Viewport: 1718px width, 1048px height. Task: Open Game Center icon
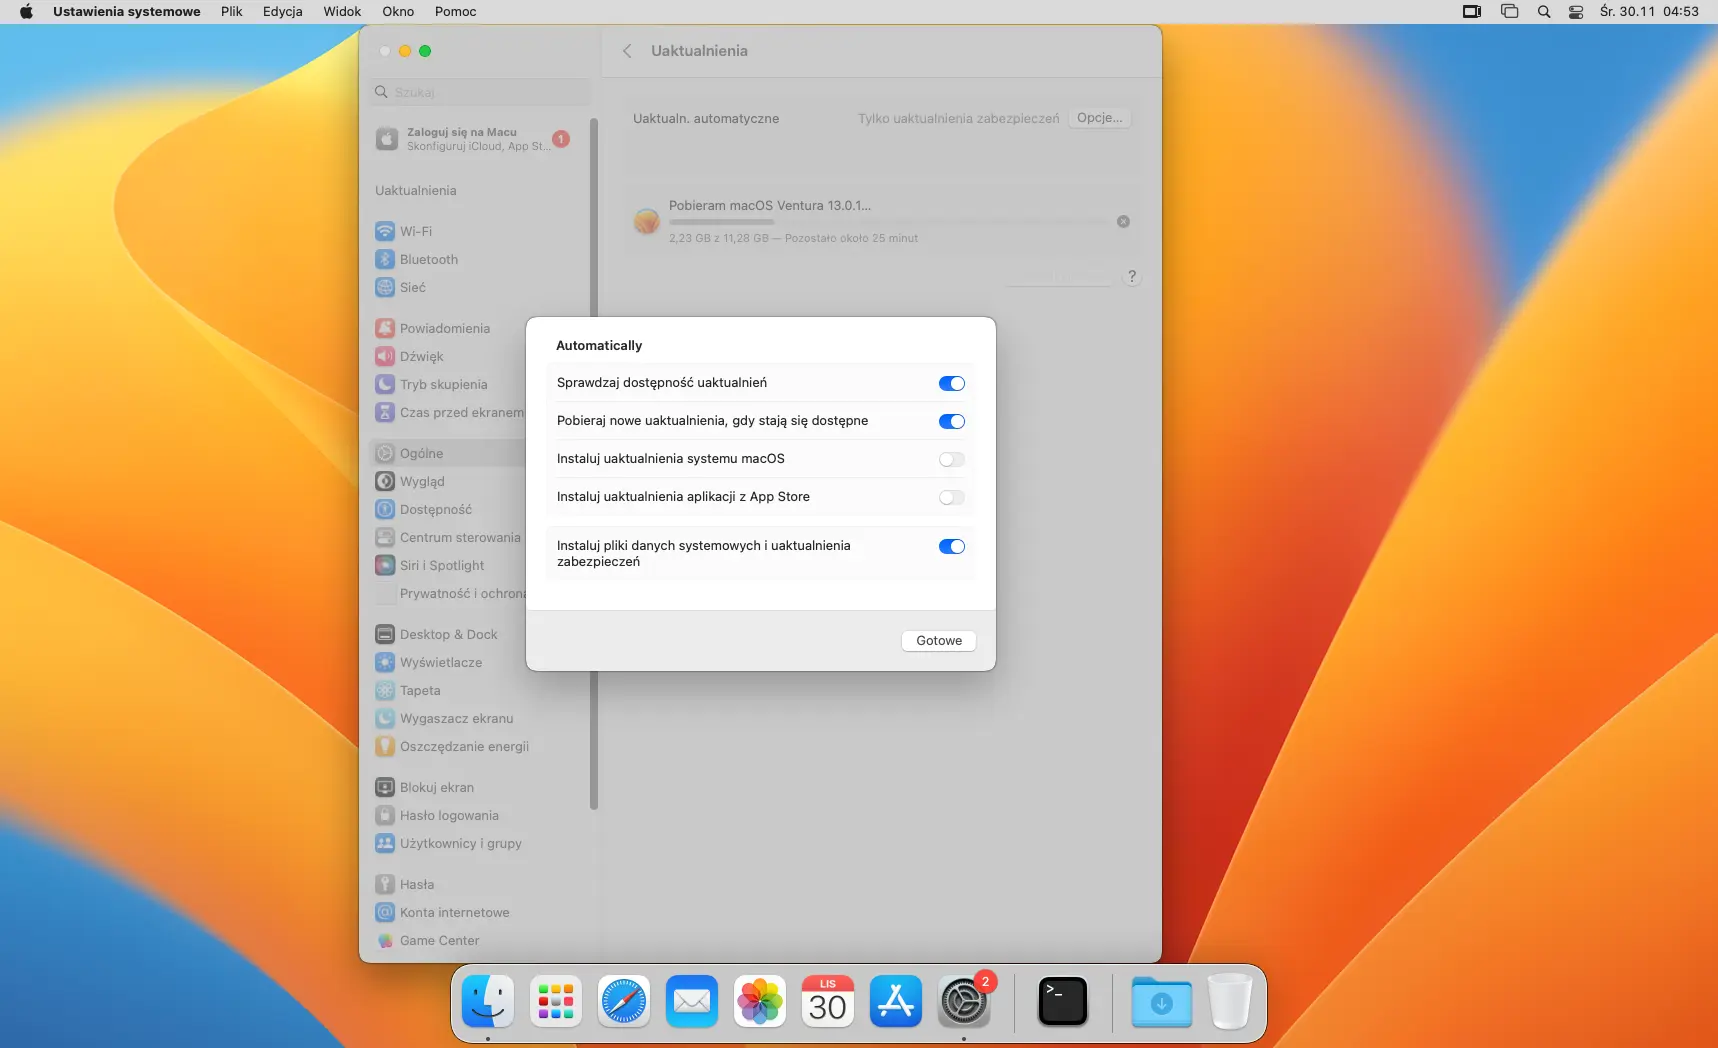coord(385,940)
